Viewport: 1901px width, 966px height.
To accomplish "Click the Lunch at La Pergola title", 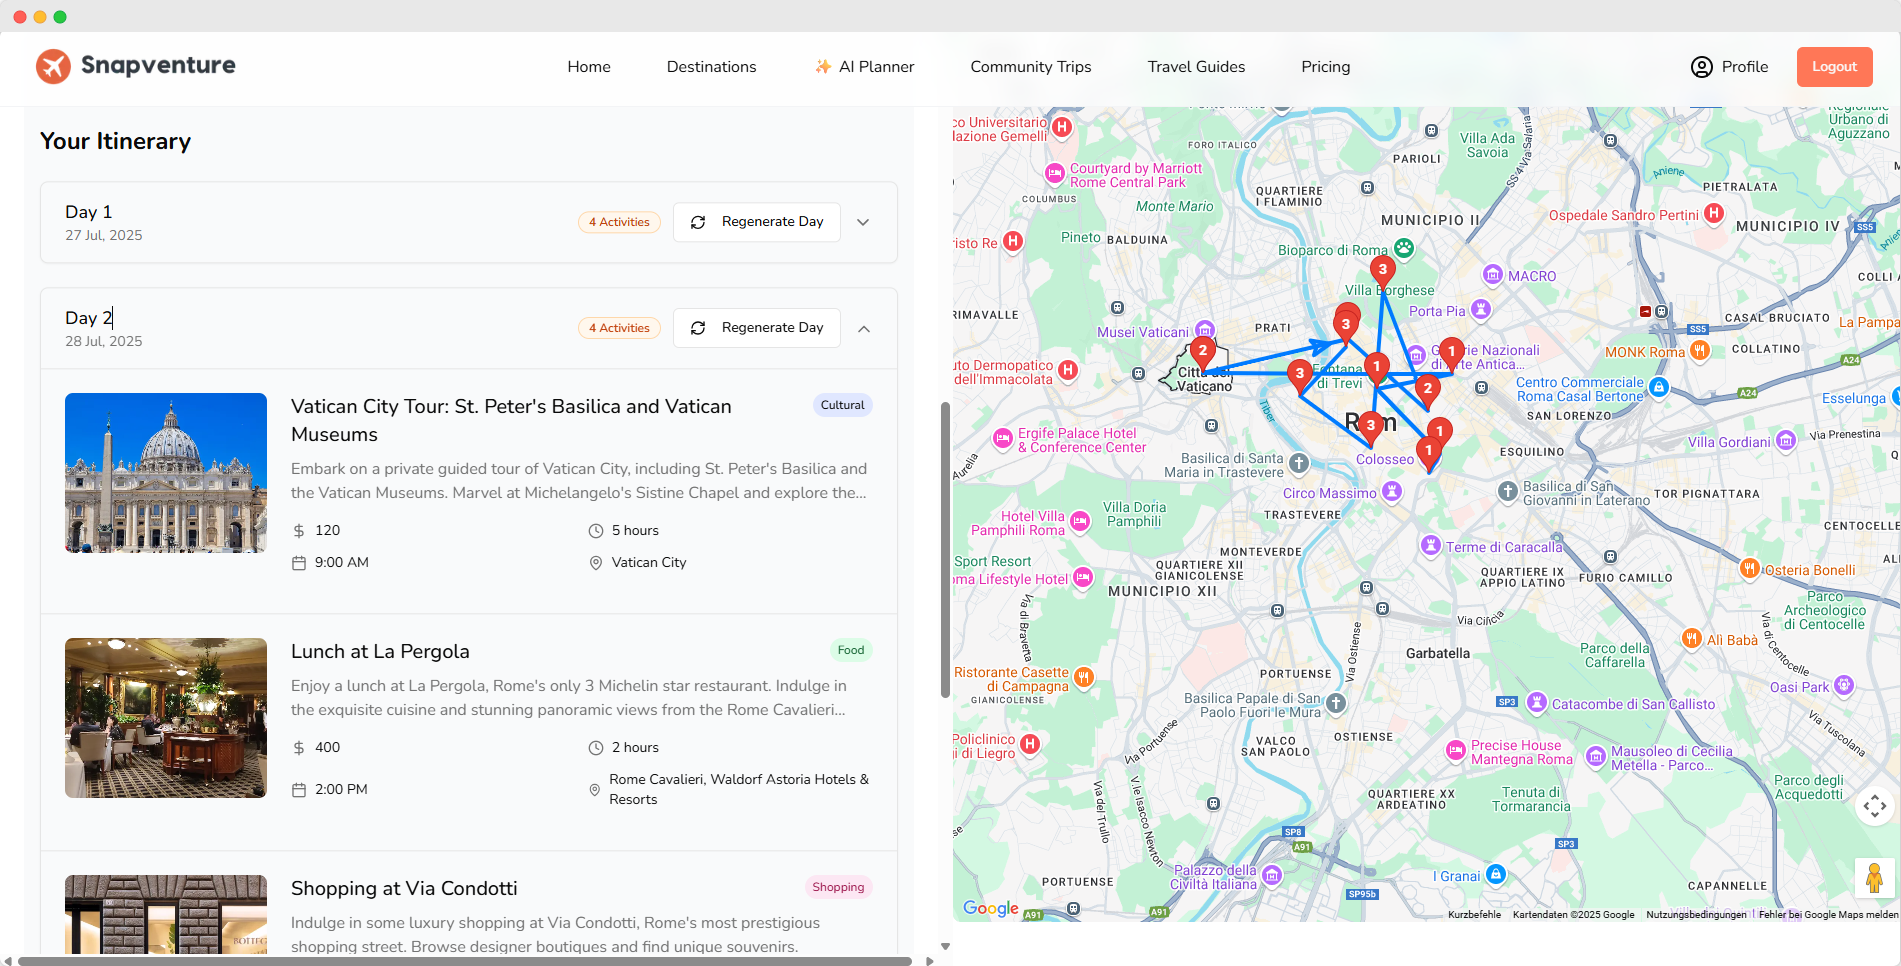I will pos(380,652).
